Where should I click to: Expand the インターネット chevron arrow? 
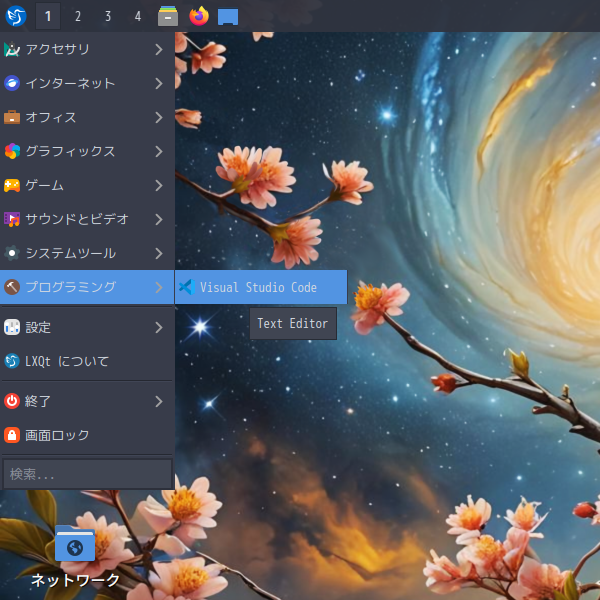point(159,83)
